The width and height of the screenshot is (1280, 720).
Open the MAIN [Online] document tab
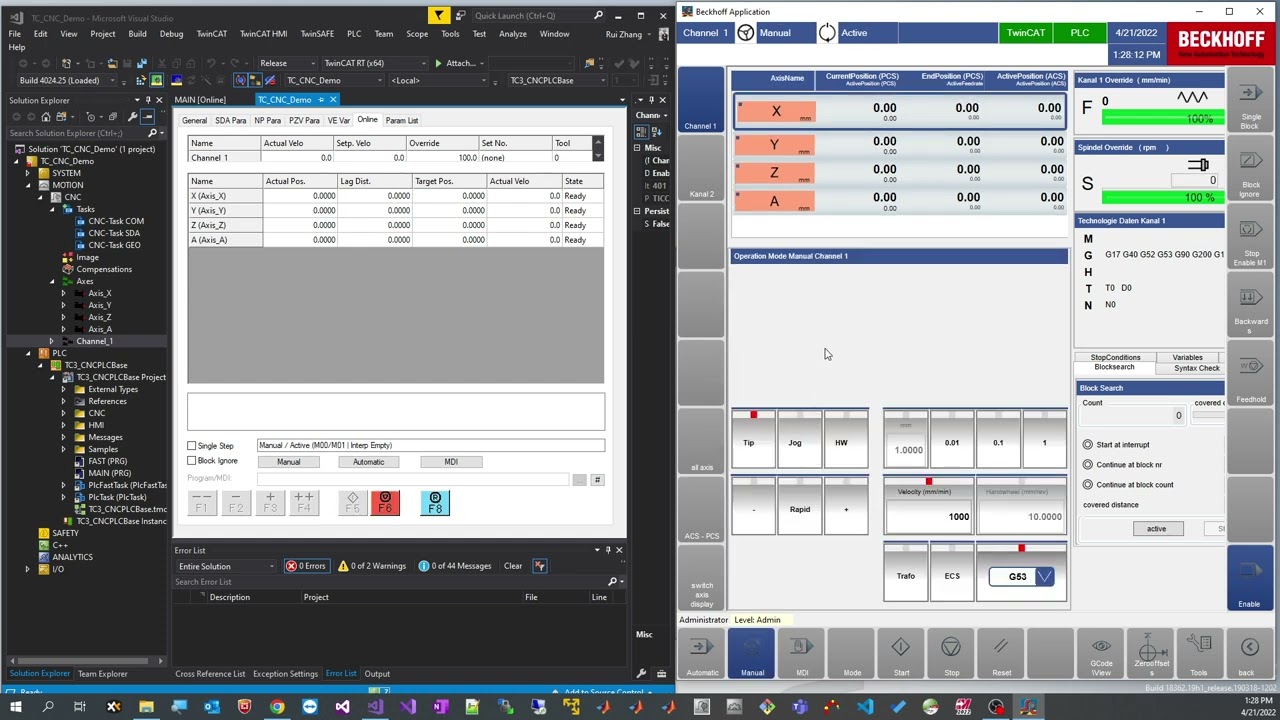(x=200, y=100)
